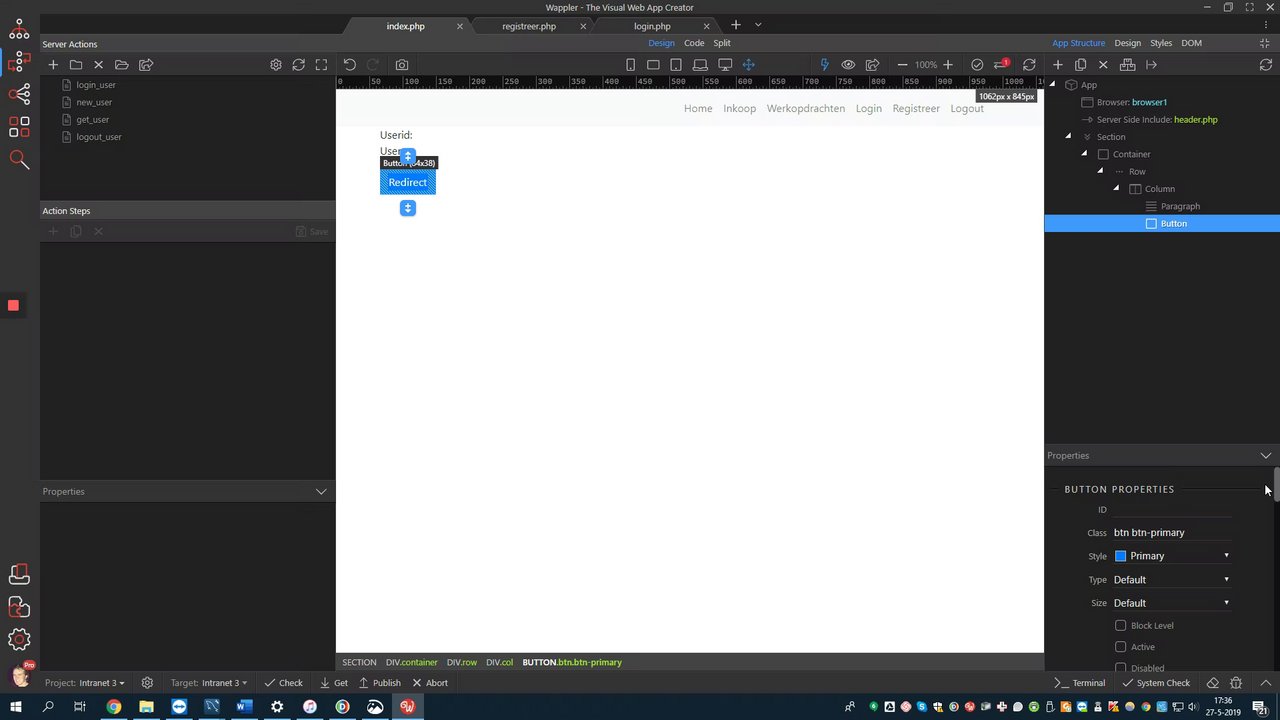Open the Styles panel tab

click(x=1161, y=43)
